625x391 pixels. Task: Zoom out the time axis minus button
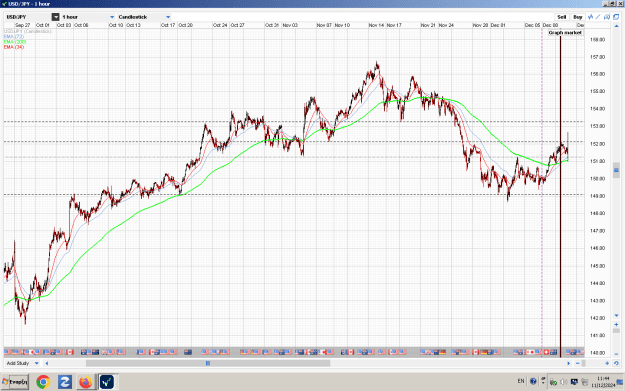coord(578,363)
